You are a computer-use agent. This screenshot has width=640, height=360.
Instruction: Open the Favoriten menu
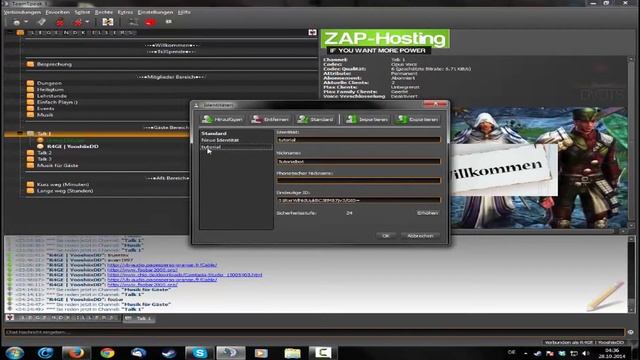click(x=58, y=12)
